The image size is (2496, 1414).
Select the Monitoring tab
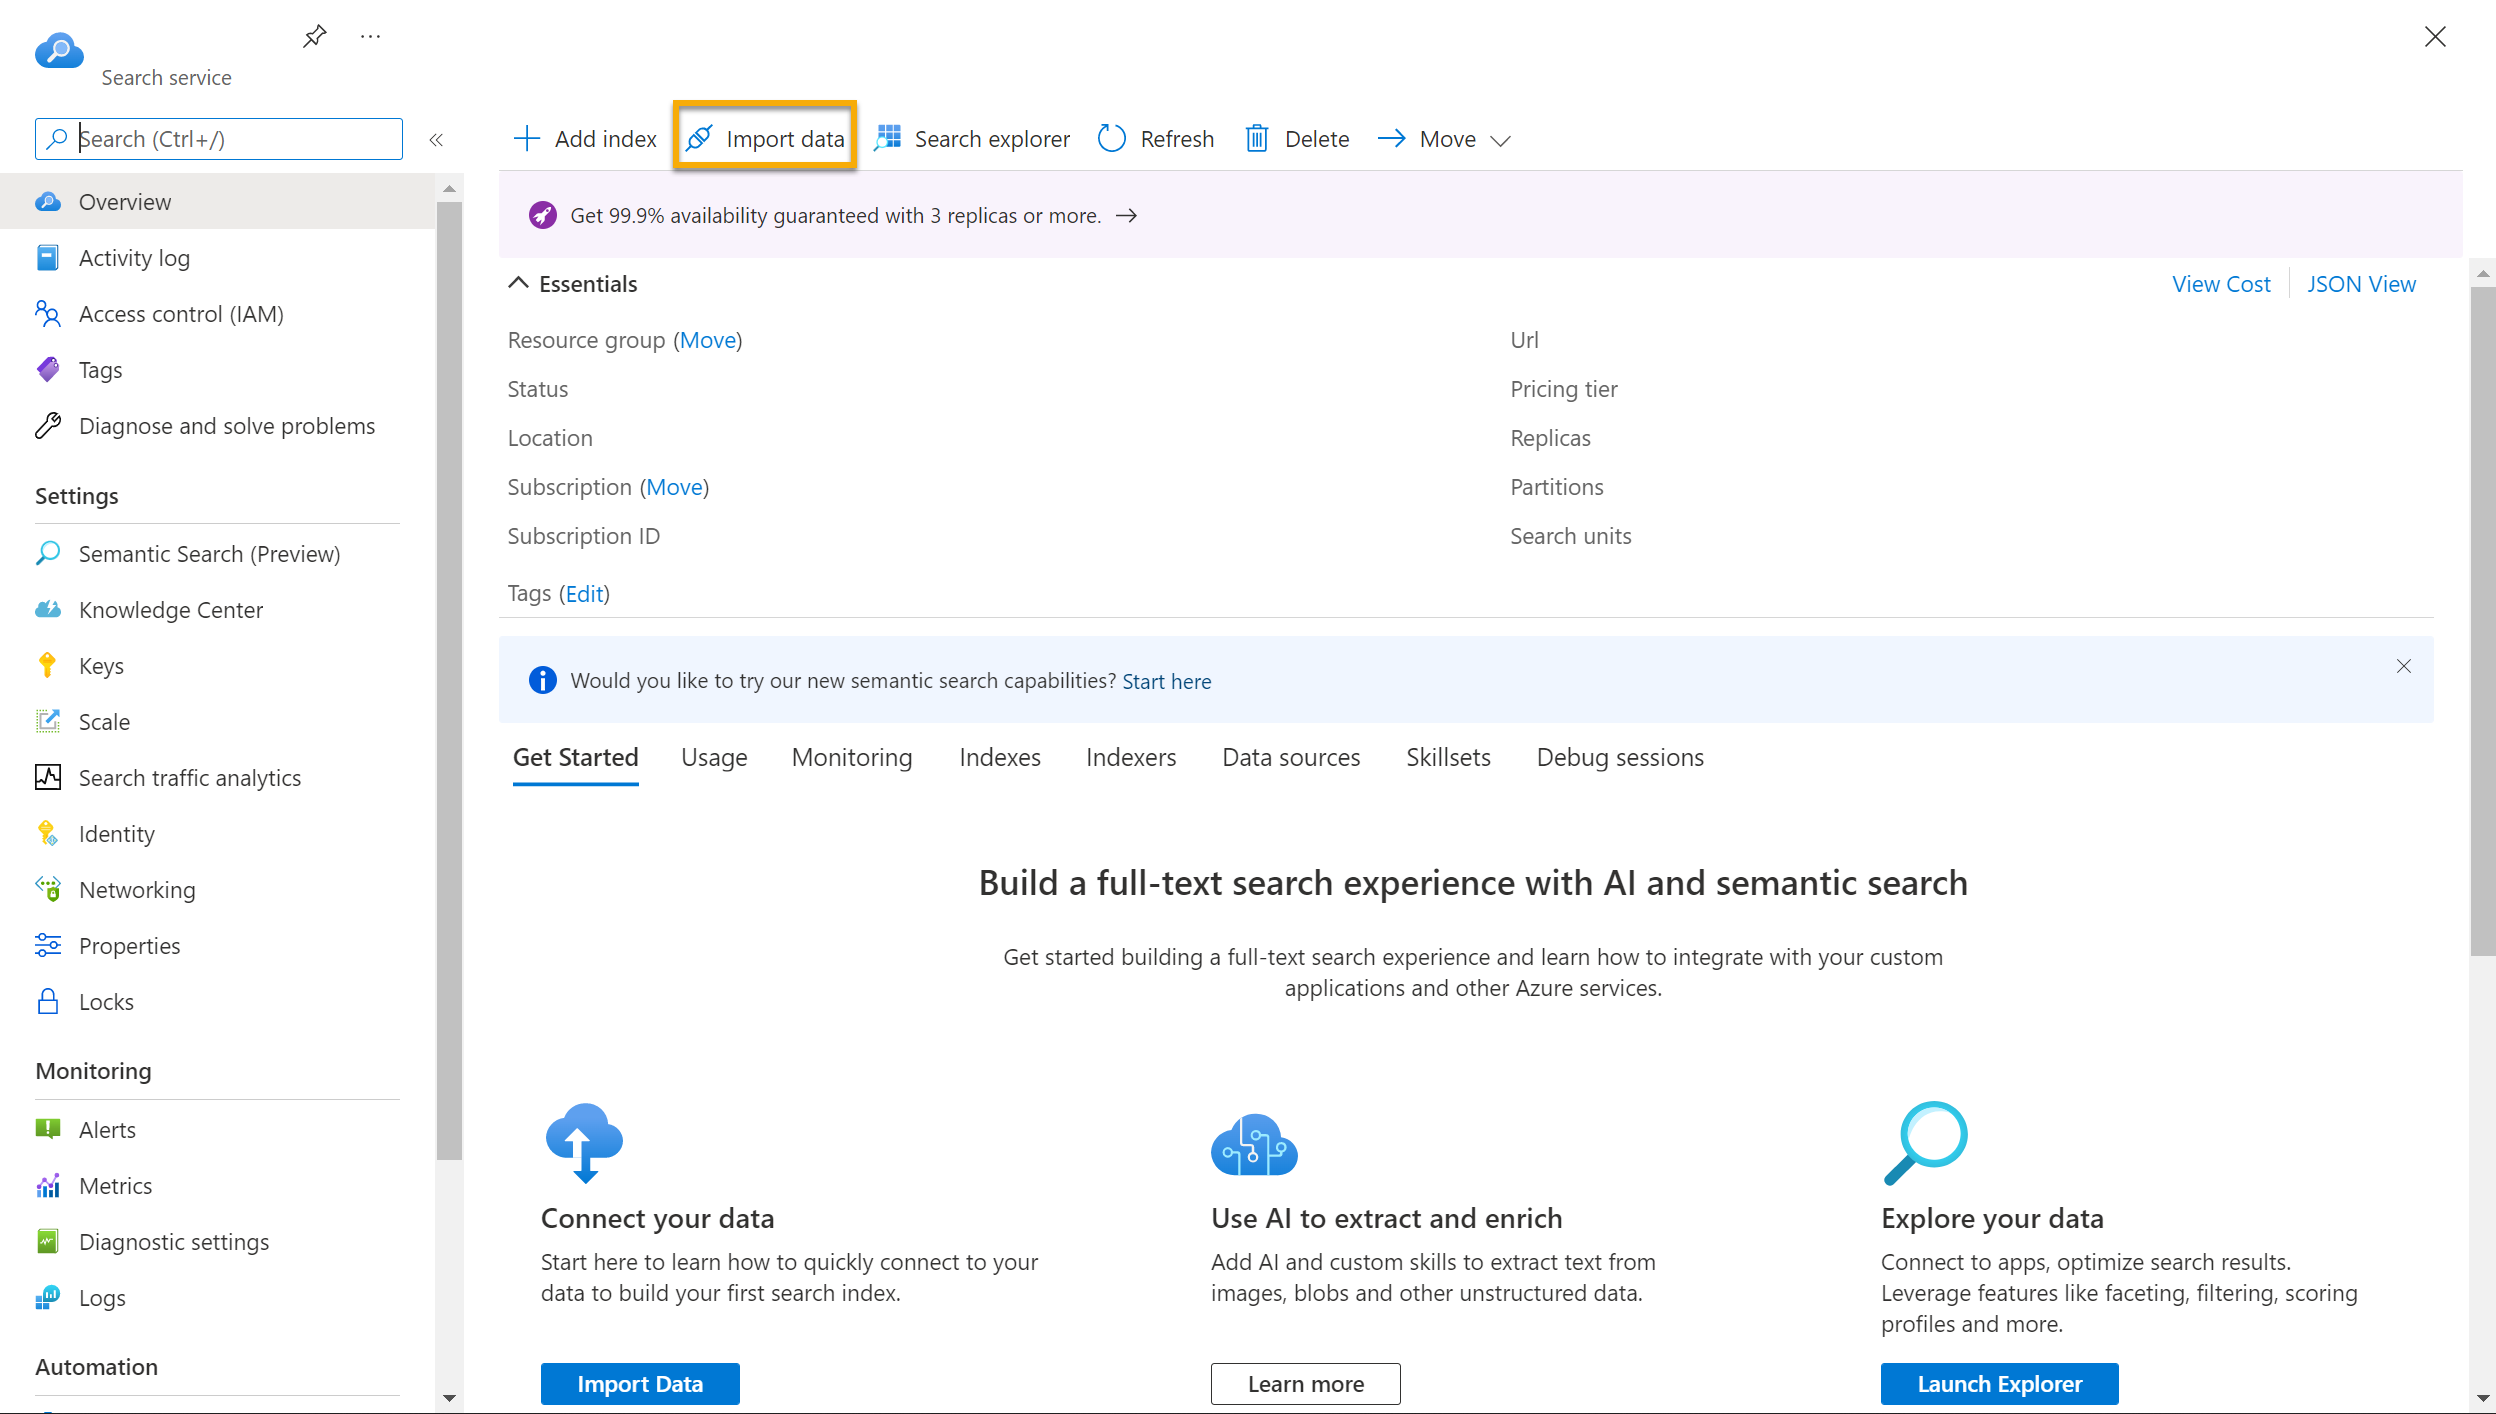(852, 758)
